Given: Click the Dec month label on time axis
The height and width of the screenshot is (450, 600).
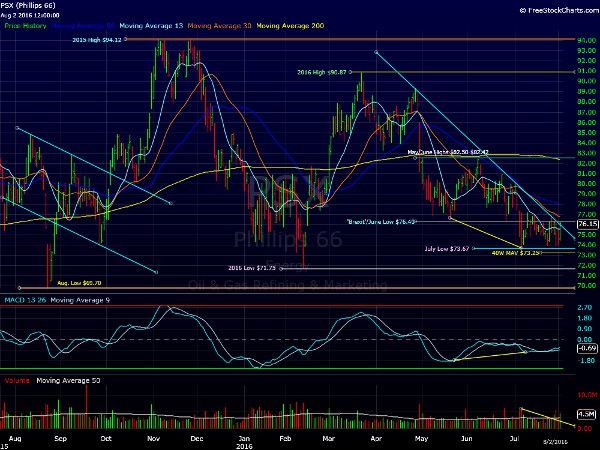Looking at the screenshot, I should click(x=197, y=439).
